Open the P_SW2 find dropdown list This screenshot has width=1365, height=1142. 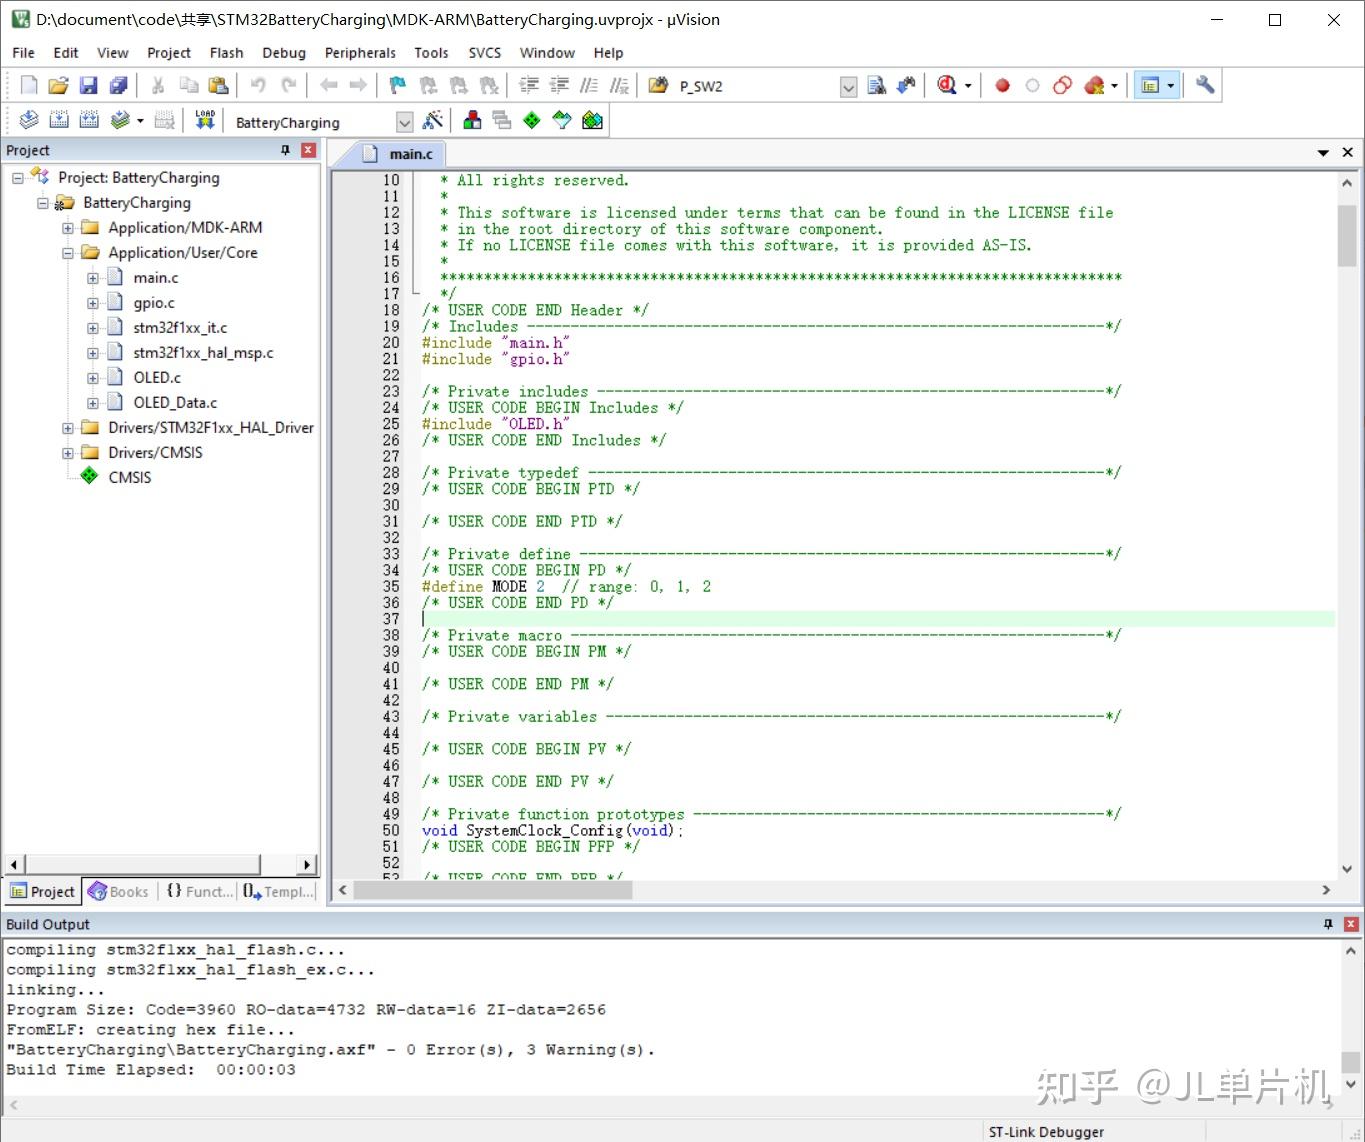pos(848,87)
